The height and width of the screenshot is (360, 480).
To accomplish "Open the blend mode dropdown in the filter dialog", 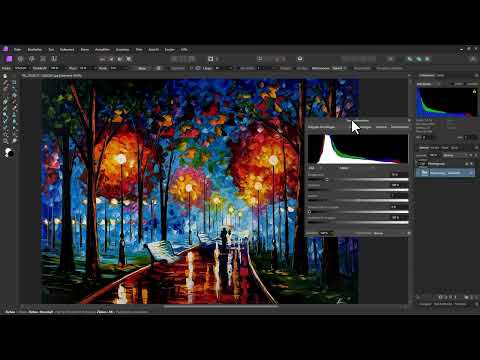I will click(388, 233).
